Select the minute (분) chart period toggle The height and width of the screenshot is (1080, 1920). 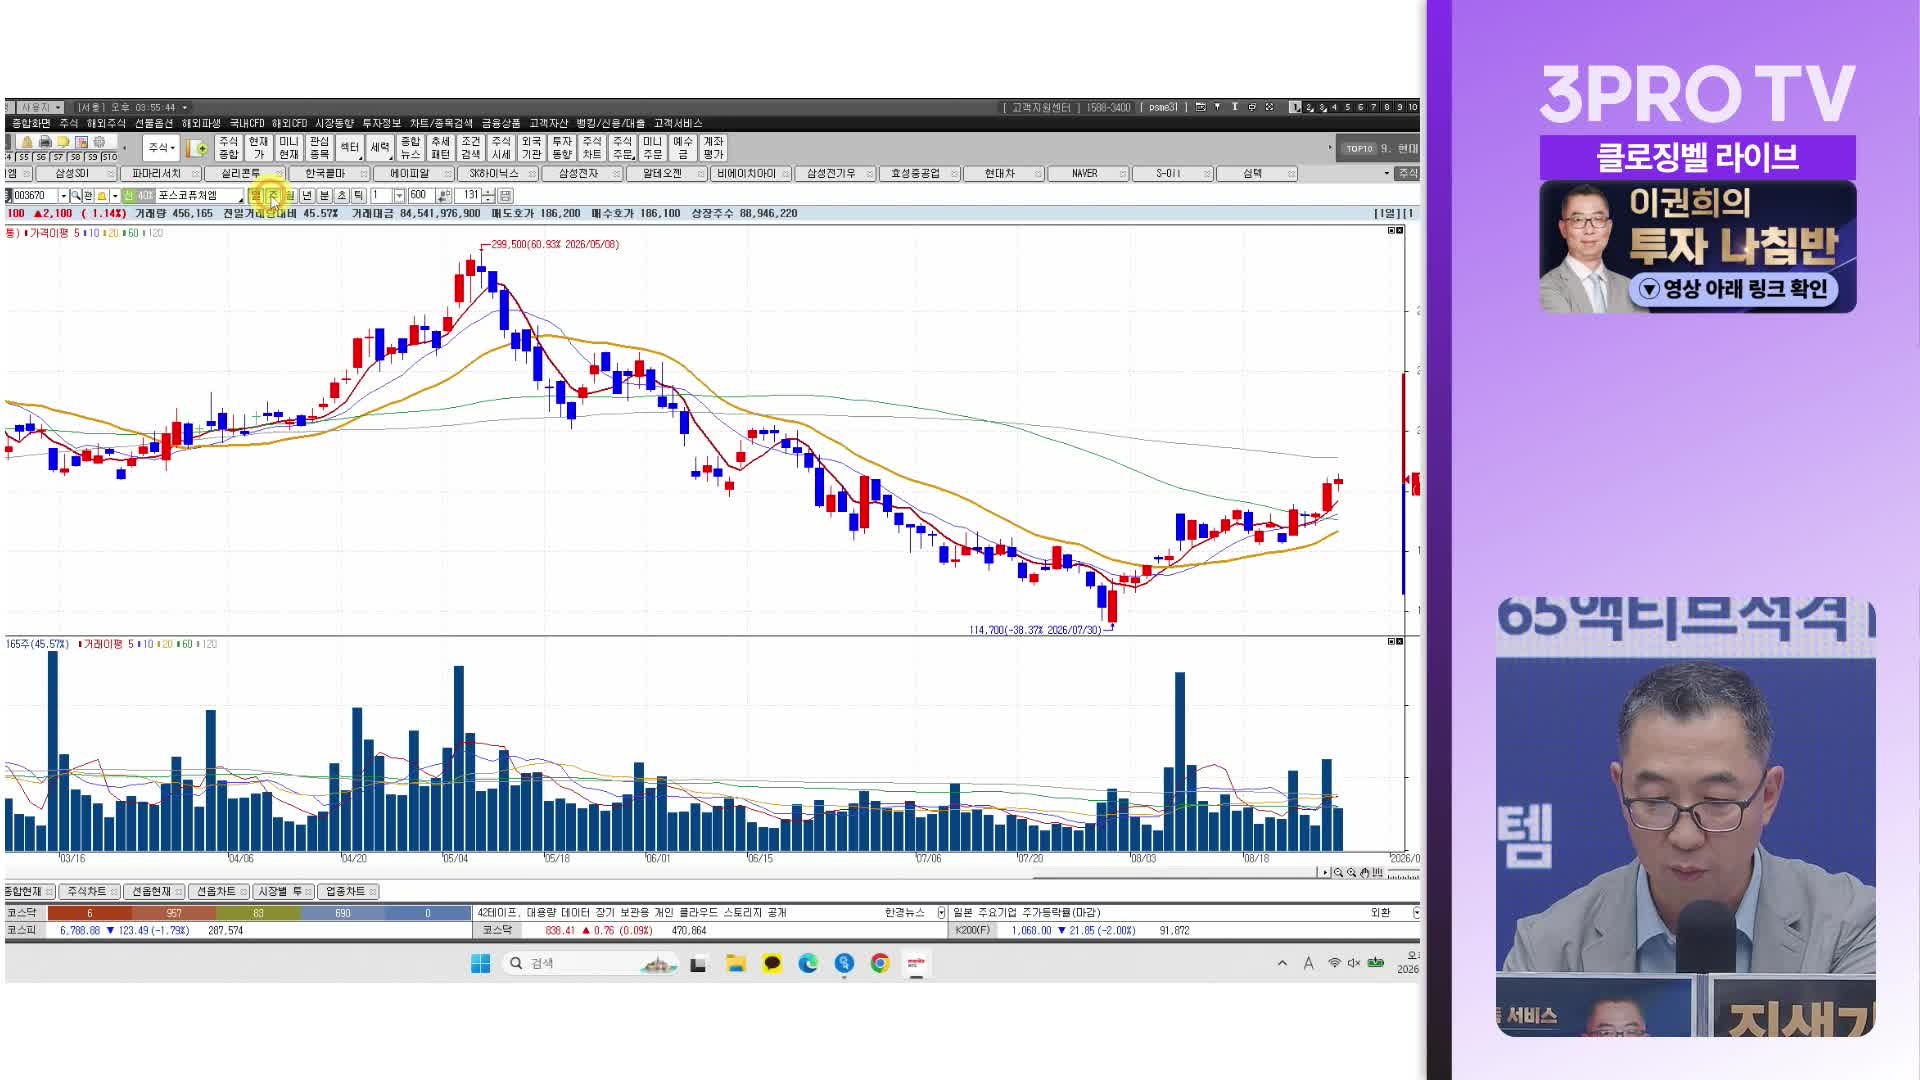coord(324,195)
